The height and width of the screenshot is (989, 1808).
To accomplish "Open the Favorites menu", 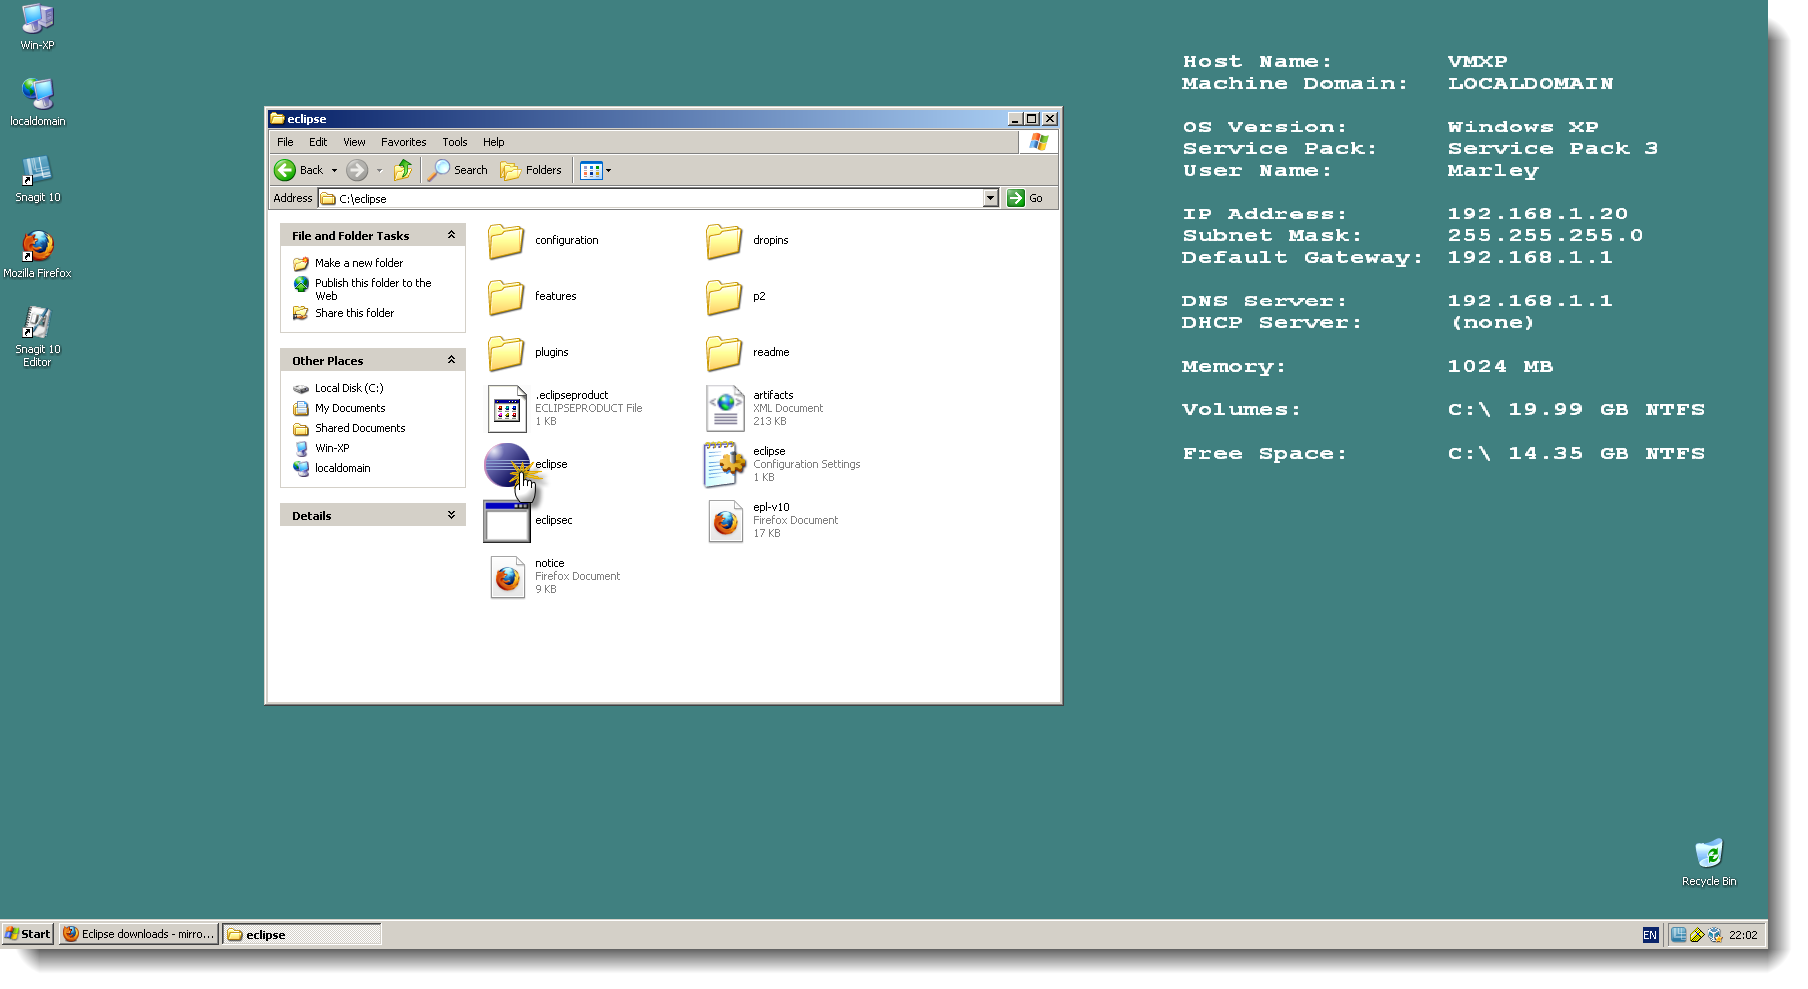I will [403, 141].
